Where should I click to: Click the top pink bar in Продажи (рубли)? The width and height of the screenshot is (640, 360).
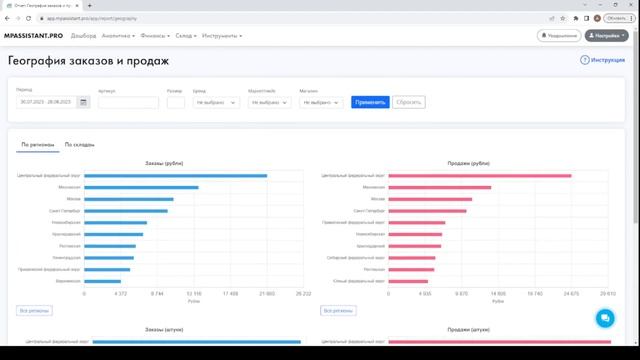[480, 176]
